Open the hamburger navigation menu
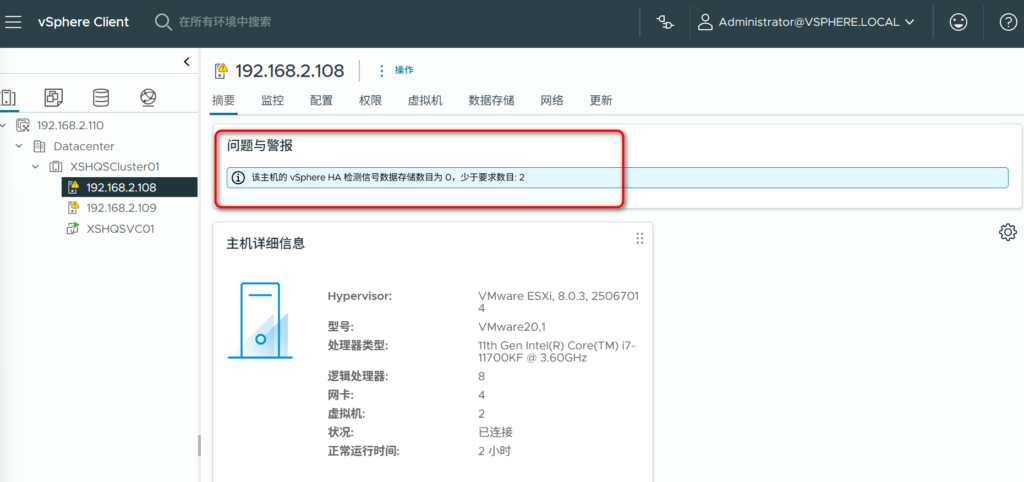The height and width of the screenshot is (482, 1024). (x=14, y=21)
